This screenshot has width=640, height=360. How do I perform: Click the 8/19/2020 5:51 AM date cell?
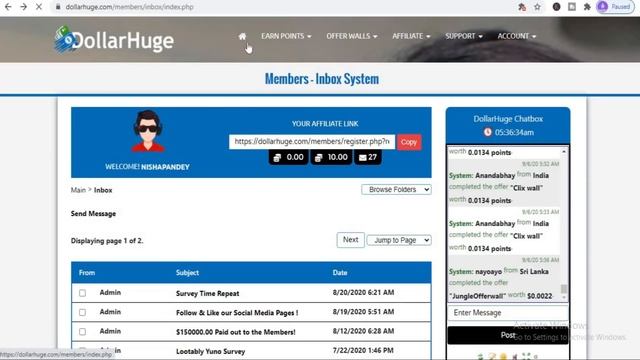click(363, 312)
